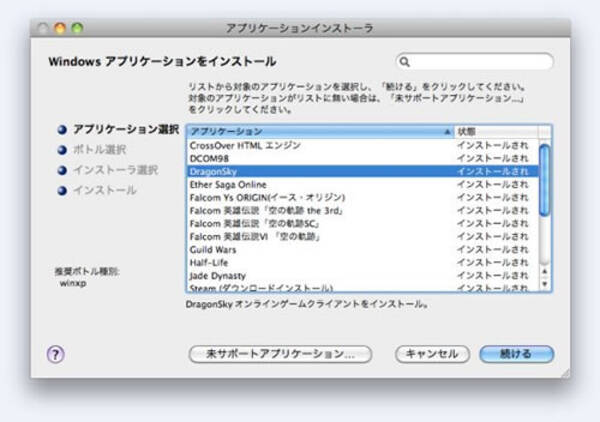This screenshot has height=422, width=600.
Task: Select CrossOver HTML エンジン in the list
Action: [x=245, y=145]
